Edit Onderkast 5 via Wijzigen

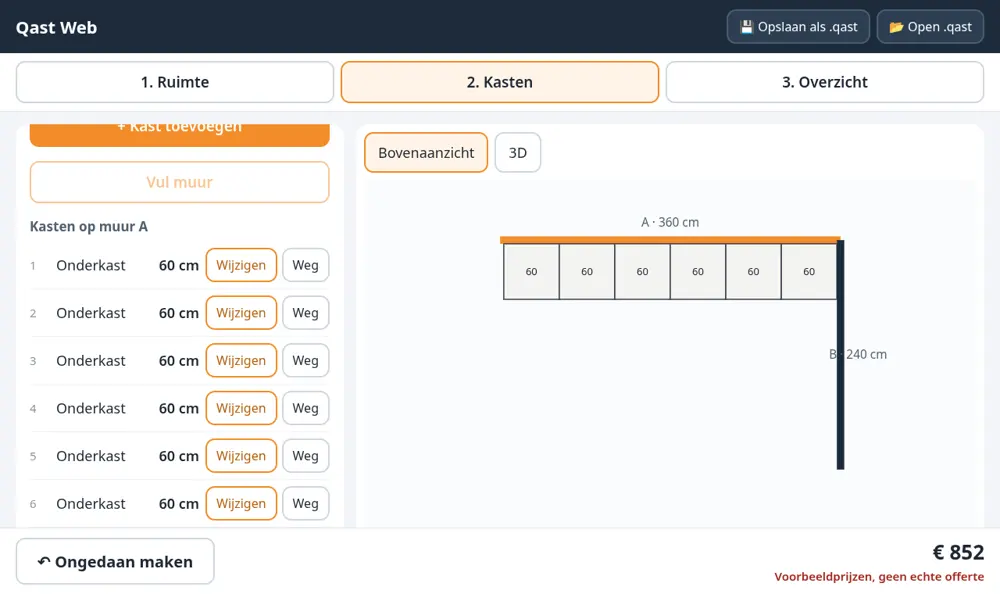(x=241, y=456)
